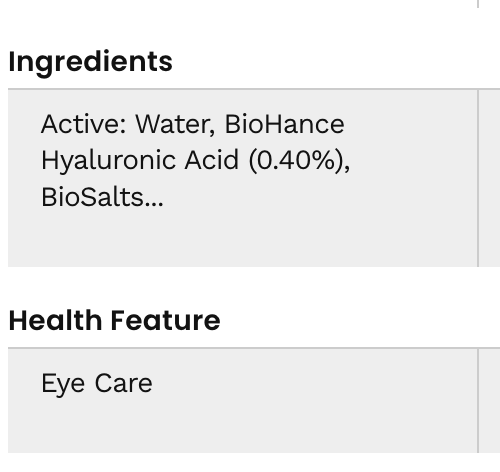Click the divider line under Ingredients heading

pos(254,89)
